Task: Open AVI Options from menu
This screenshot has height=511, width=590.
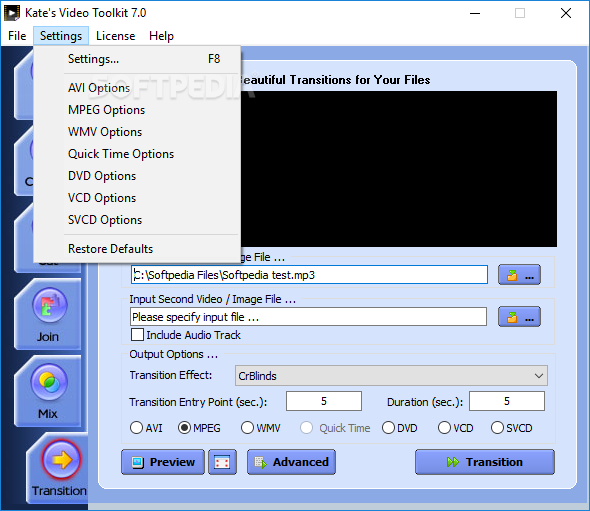Action: tap(137, 88)
